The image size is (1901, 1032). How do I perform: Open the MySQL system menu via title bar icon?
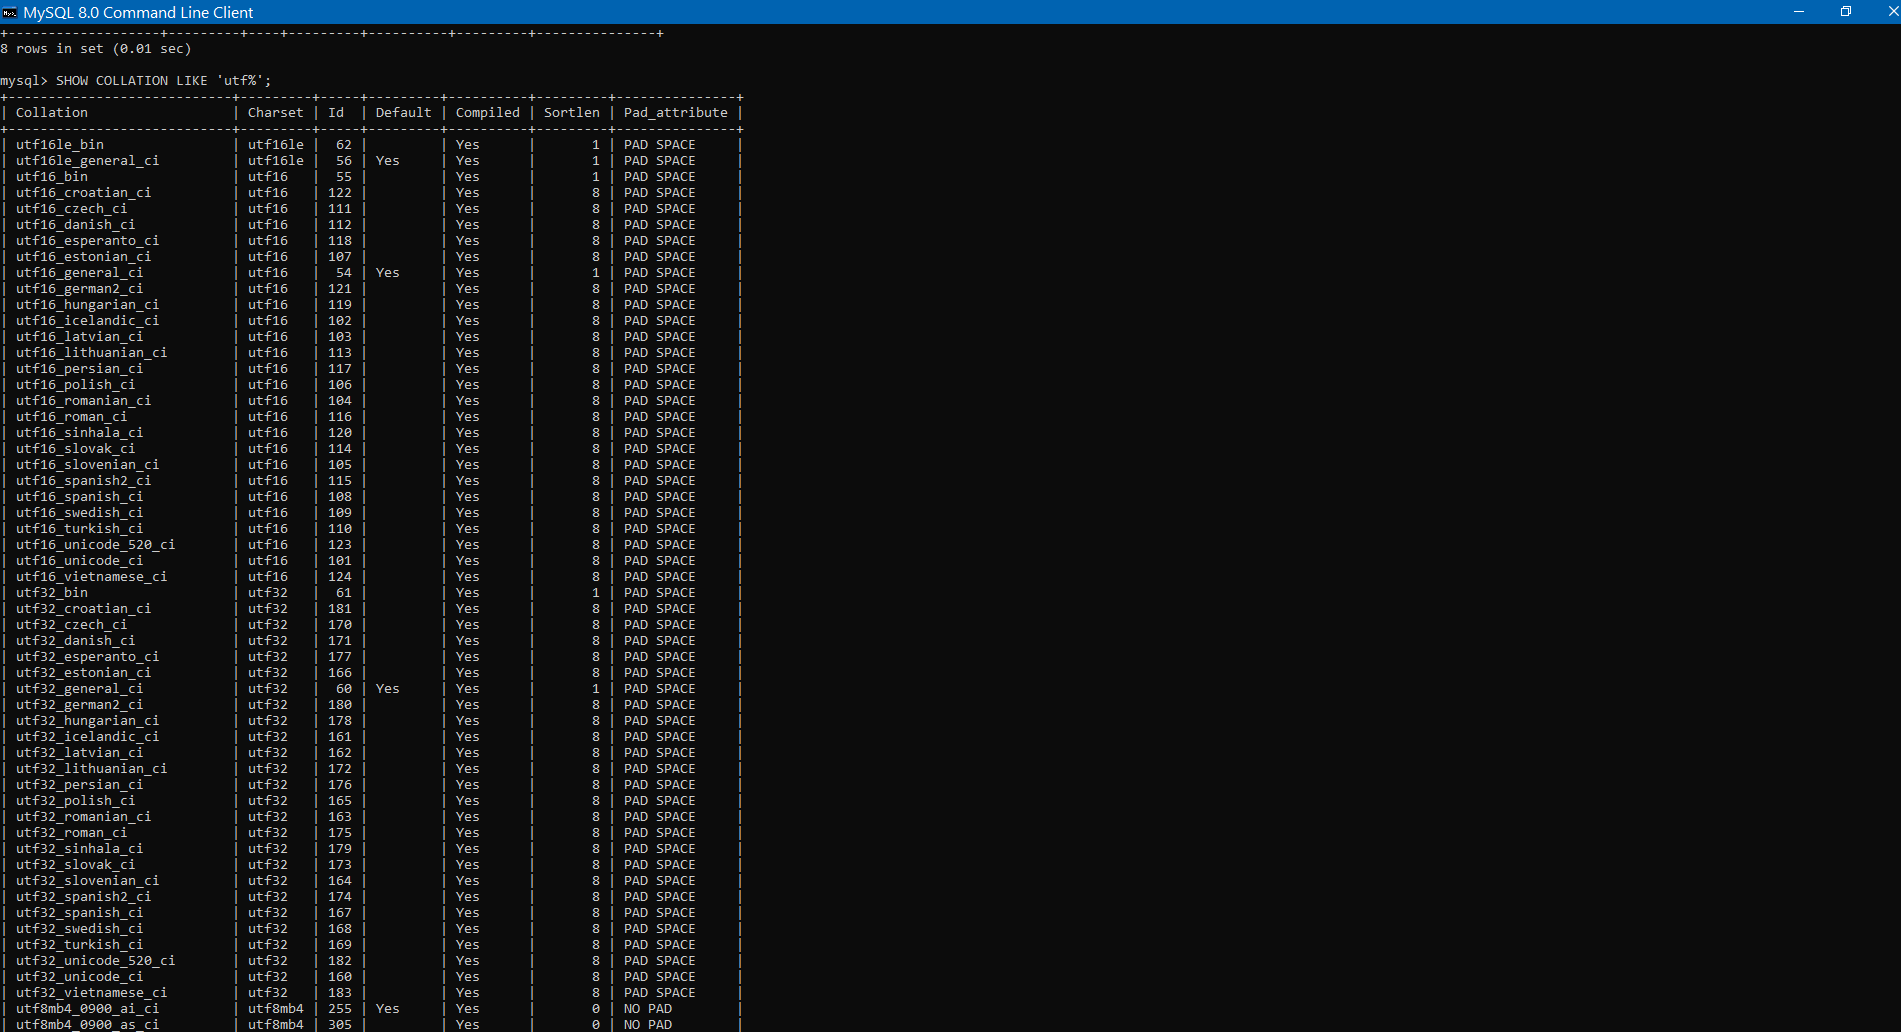tap(10, 12)
